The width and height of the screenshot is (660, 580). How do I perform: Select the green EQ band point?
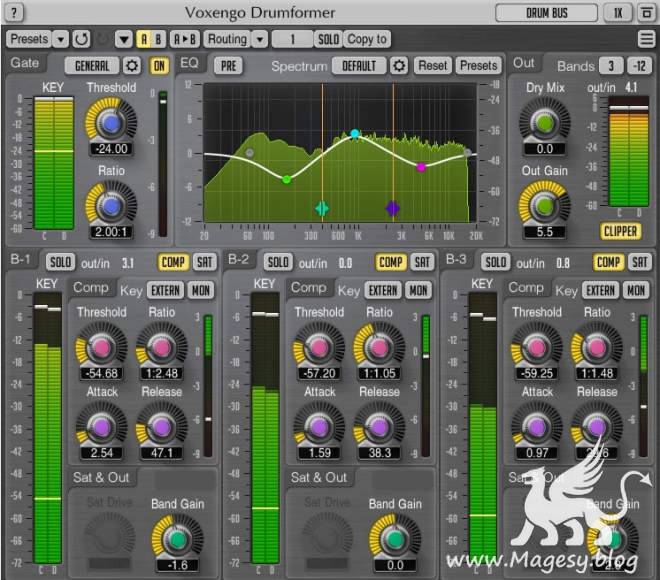[286, 180]
